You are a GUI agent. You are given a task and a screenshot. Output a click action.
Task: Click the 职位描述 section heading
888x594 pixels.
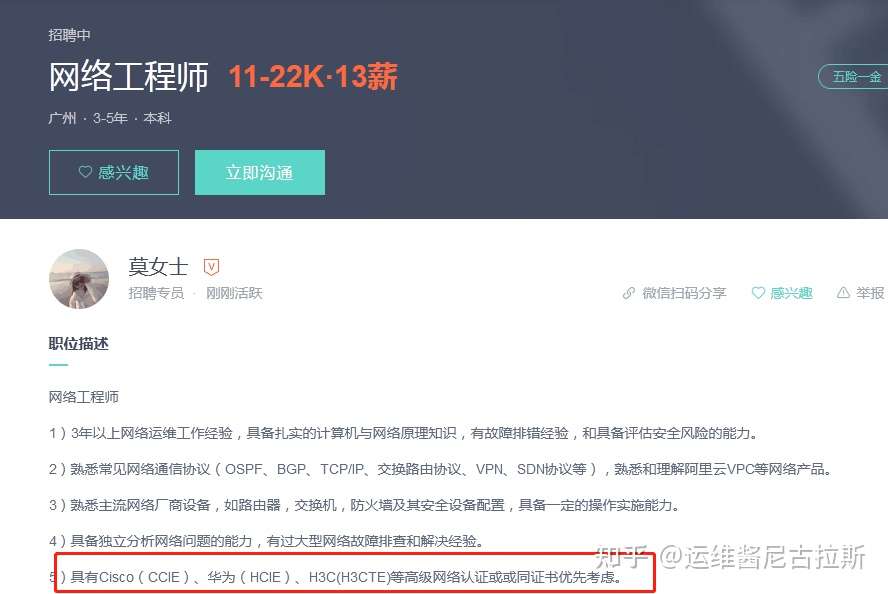click(x=79, y=344)
